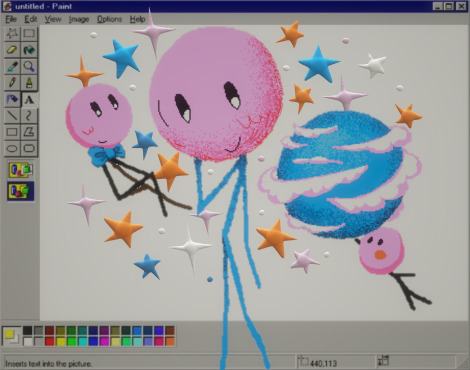This screenshot has height=370, width=470.
Task: Click the Magnifier tool
Action: pyautogui.click(x=29, y=66)
